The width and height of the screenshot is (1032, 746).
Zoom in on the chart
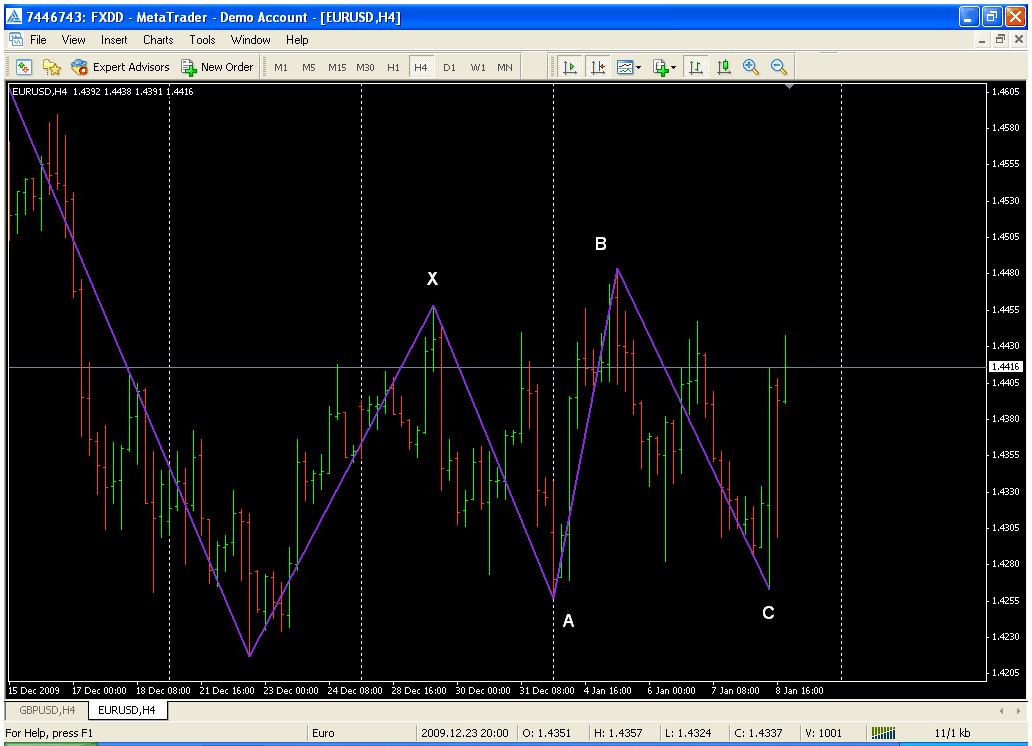(751, 67)
